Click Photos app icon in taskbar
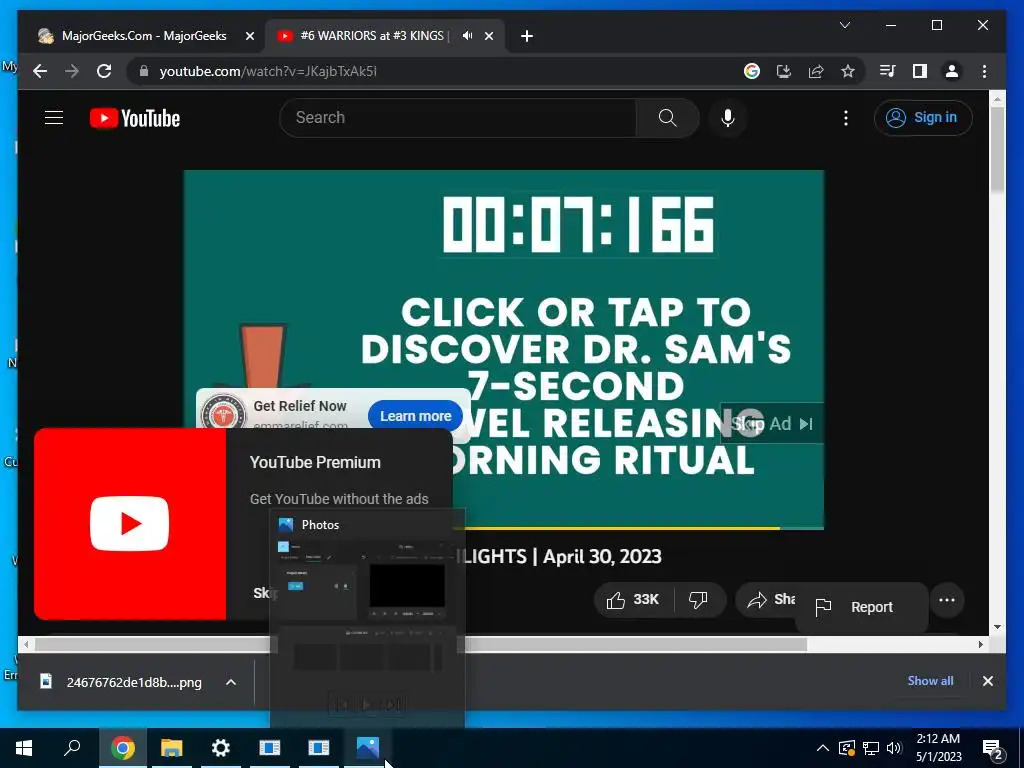Viewport: 1024px width, 768px height. 368,748
